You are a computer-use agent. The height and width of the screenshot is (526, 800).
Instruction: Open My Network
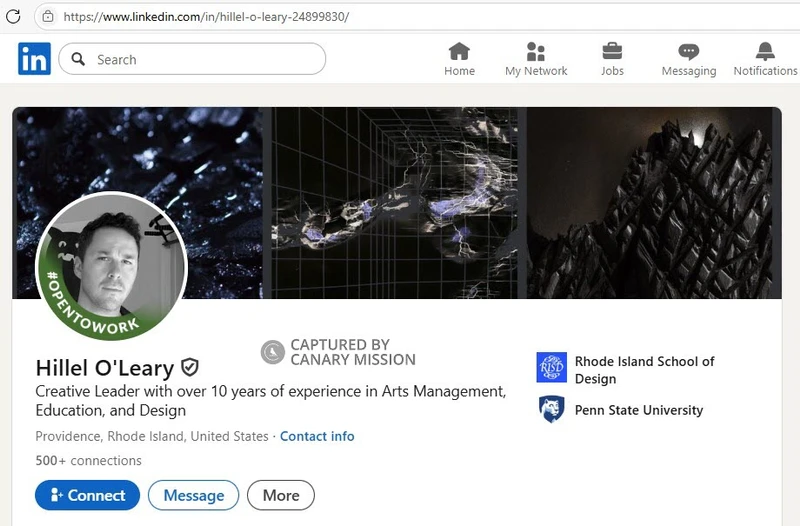pyautogui.click(x=536, y=59)
